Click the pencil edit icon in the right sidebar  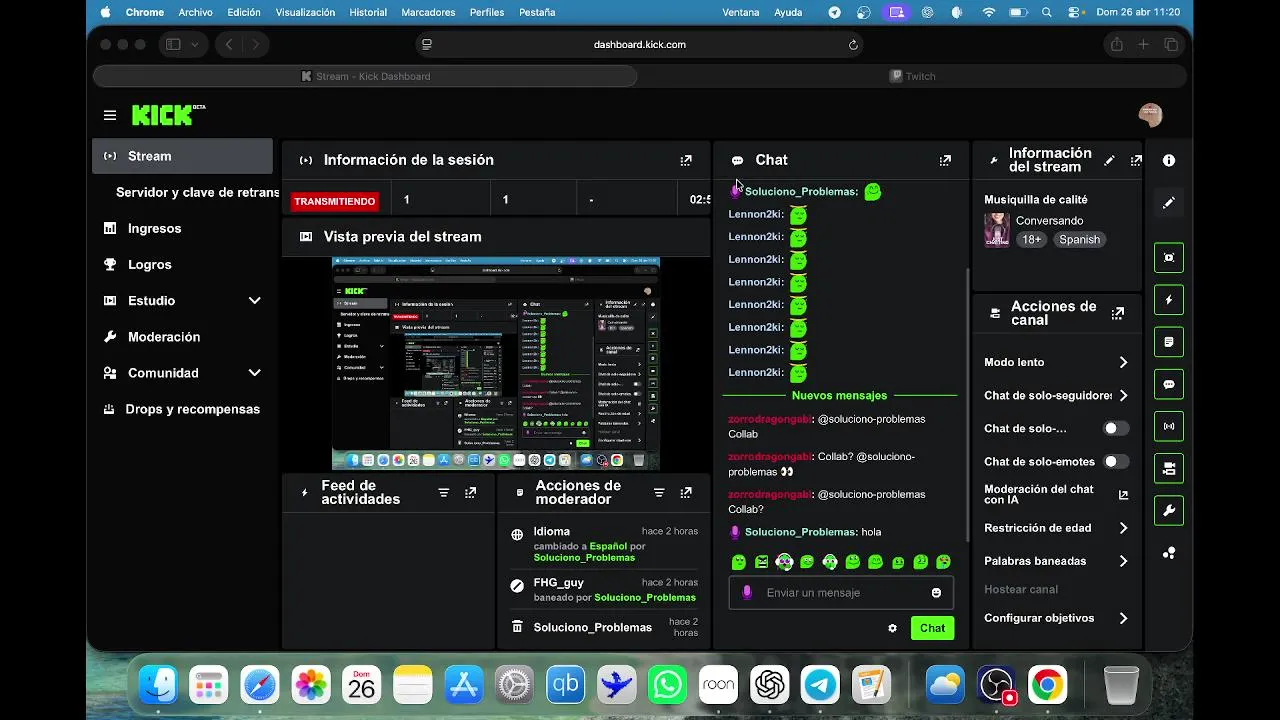pyautogui.click(x=1169, y=203)
